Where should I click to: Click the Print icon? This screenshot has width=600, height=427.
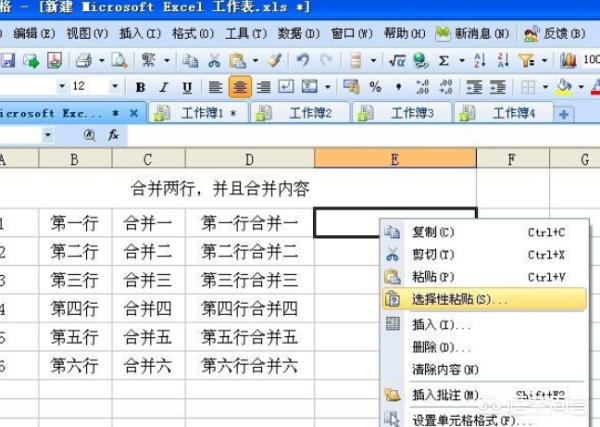point(83,60)
